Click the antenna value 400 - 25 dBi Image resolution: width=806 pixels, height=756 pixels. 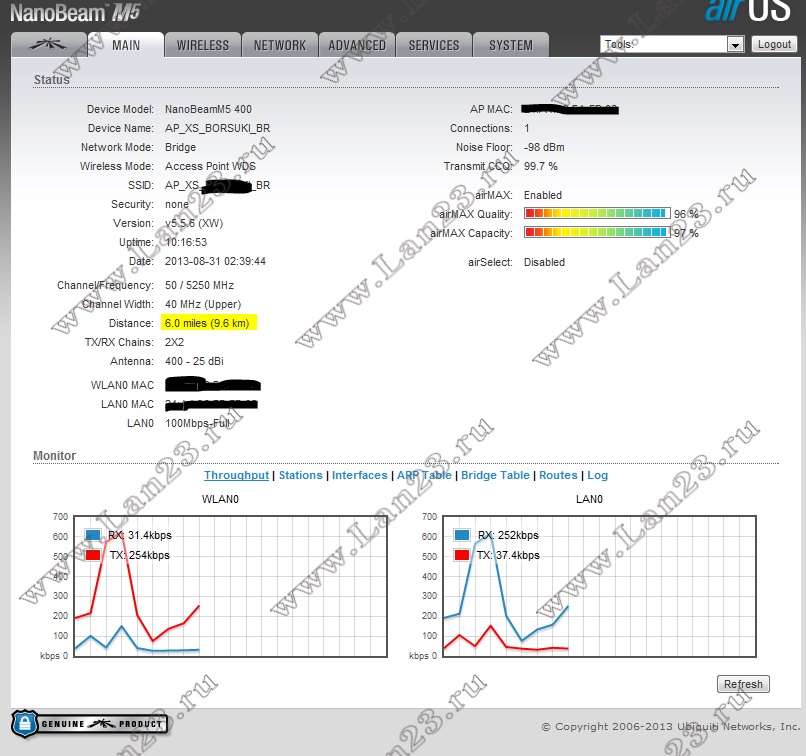tap(194, 361)
